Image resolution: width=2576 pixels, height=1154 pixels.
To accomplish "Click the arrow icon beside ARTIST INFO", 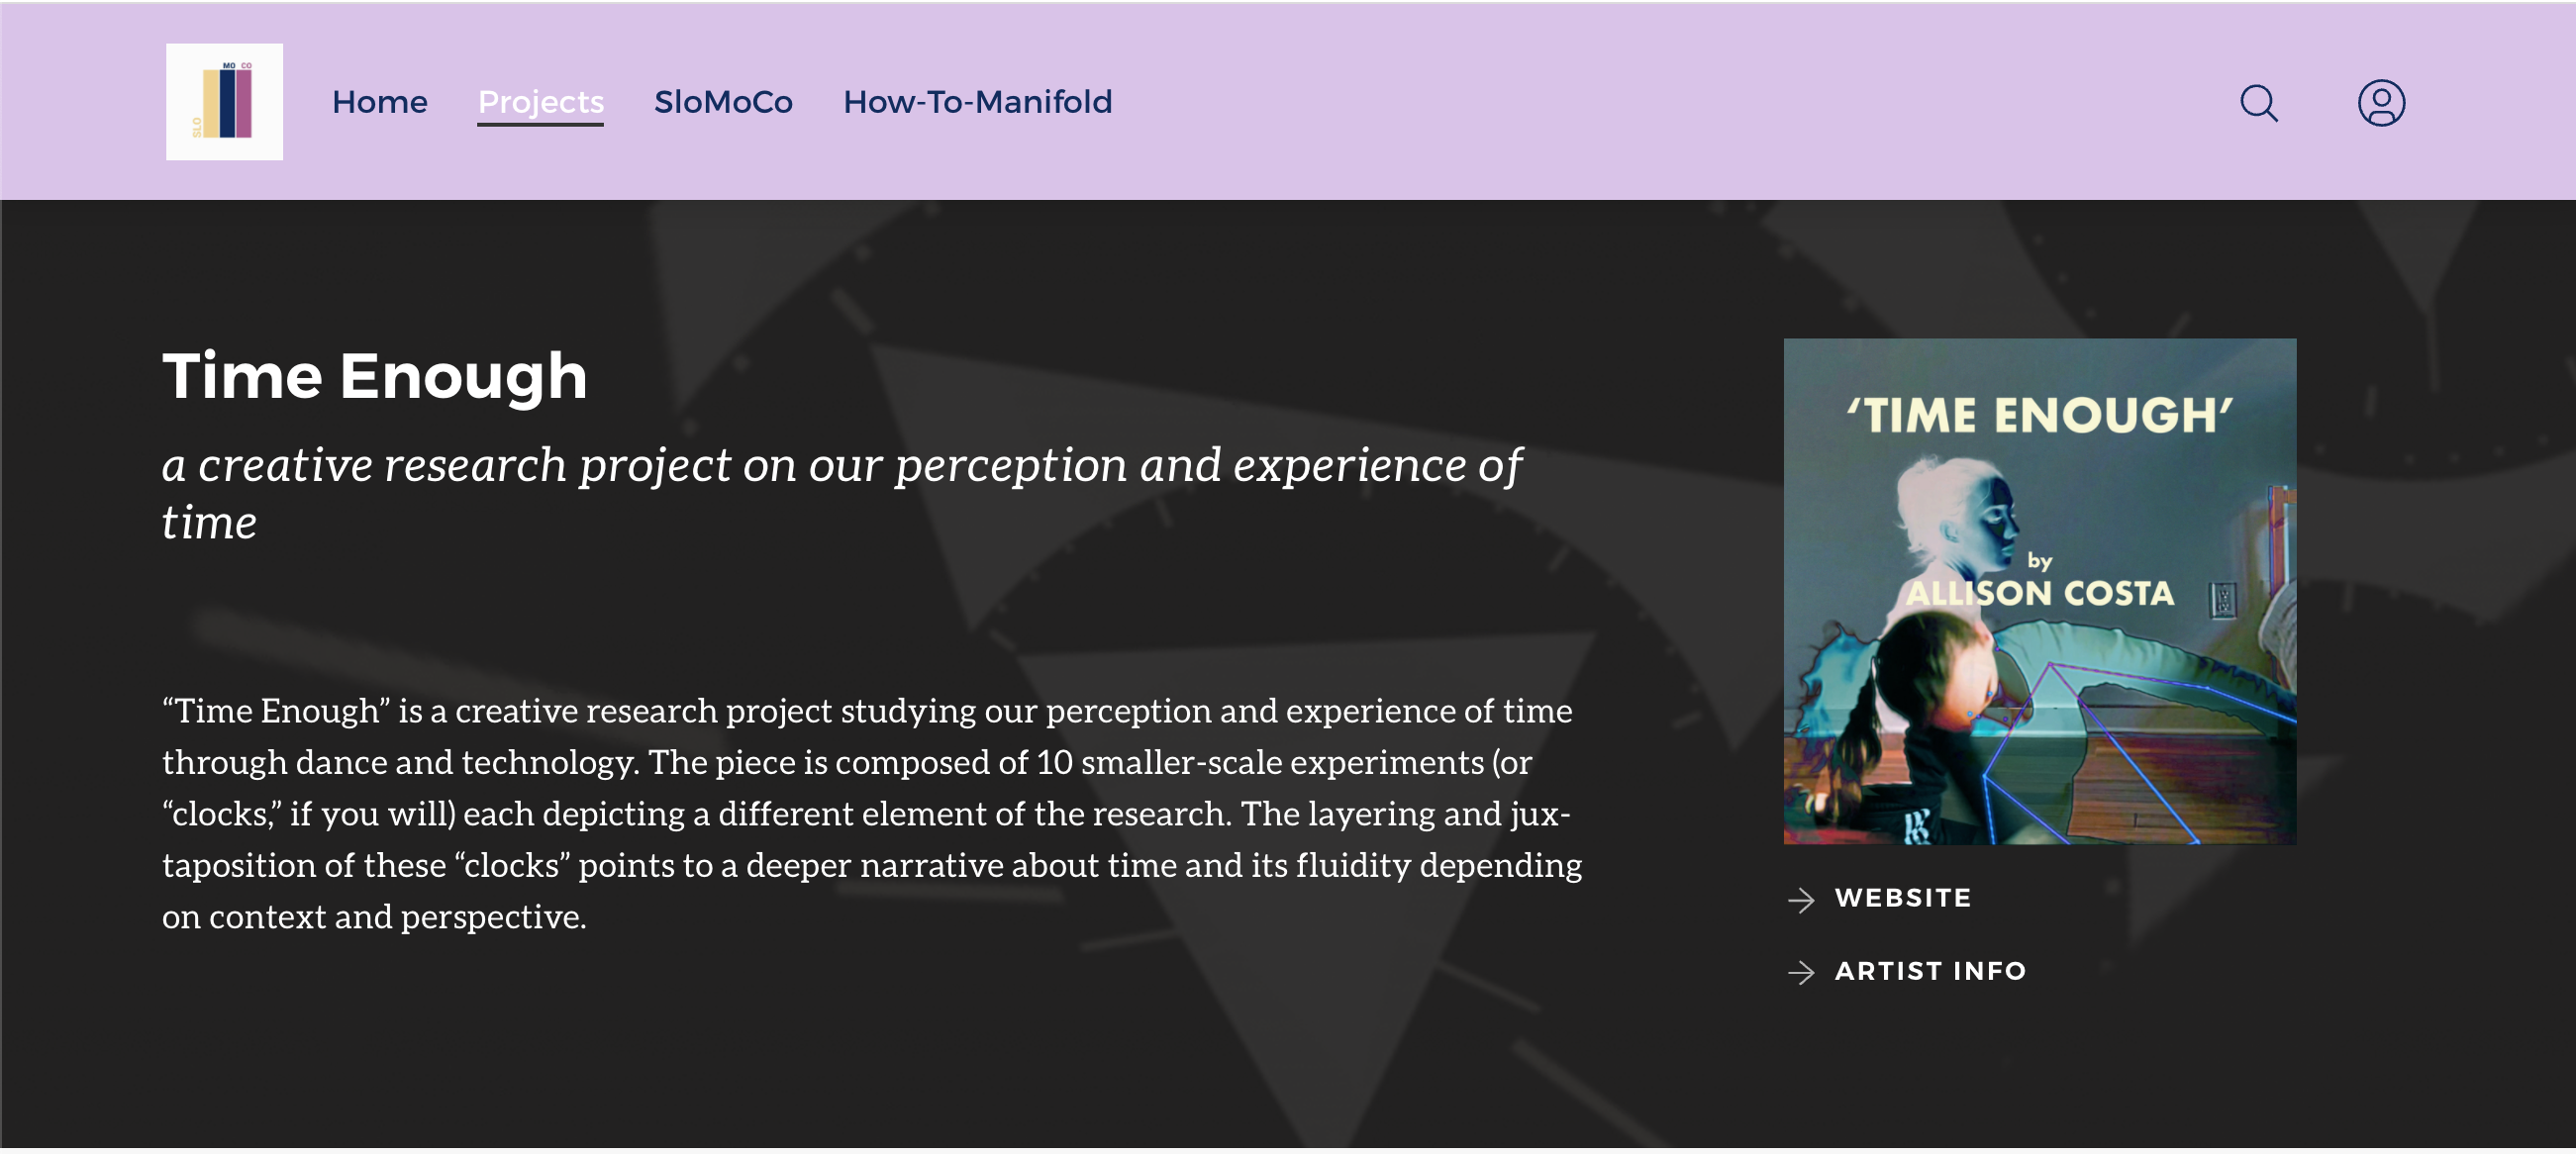I will point(1801,972).
